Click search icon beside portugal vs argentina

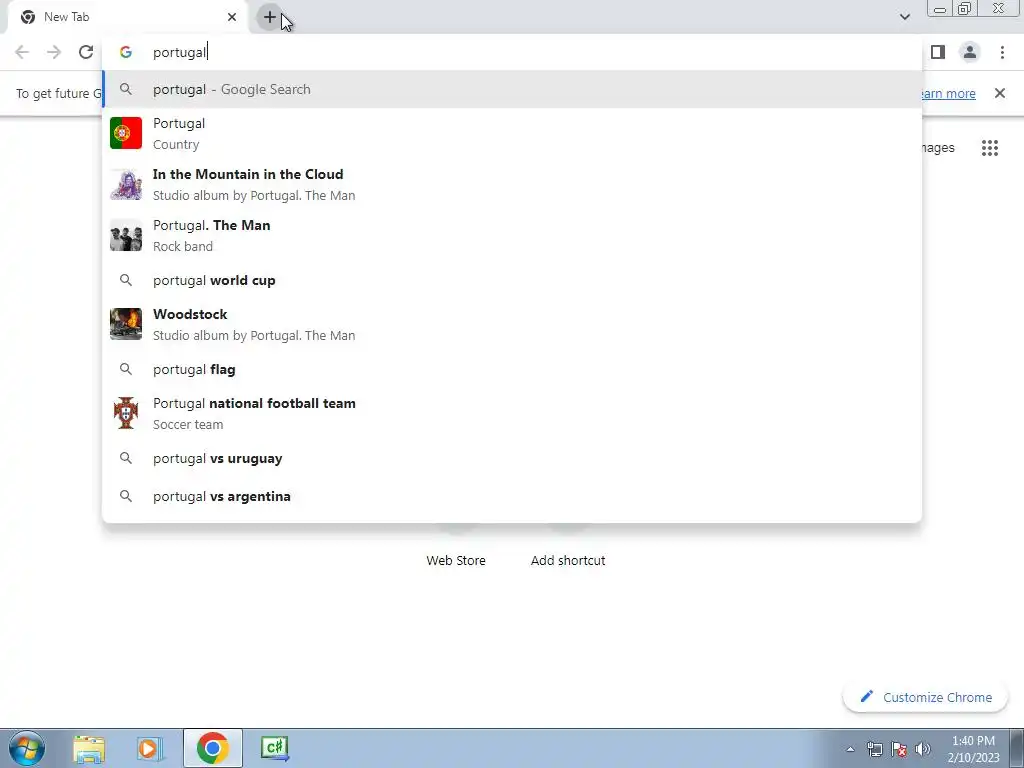pyautogui.click(x=126, y=496)
